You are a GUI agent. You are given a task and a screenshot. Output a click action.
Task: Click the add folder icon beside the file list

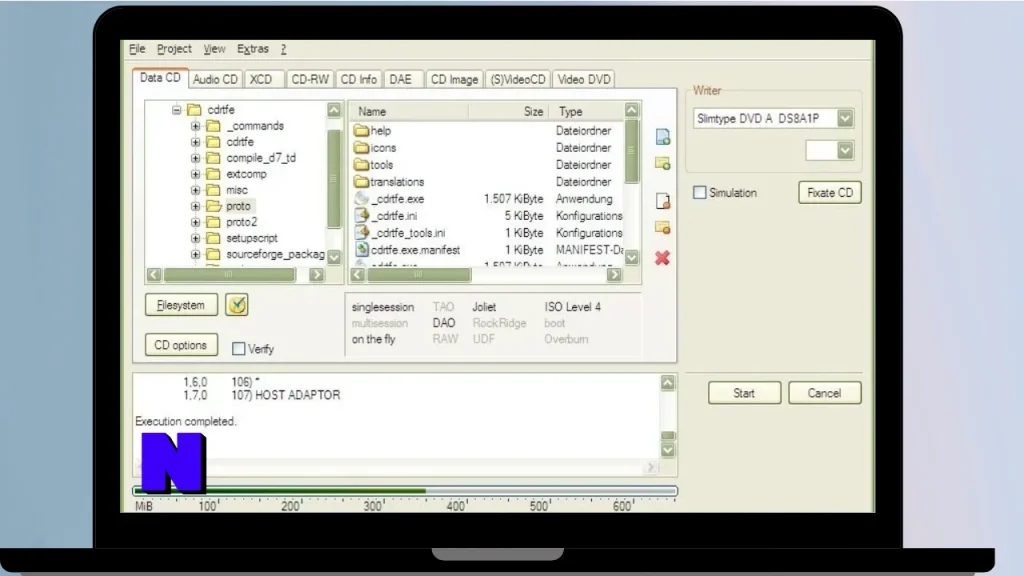pyautogui.click(x=662, y=163)
